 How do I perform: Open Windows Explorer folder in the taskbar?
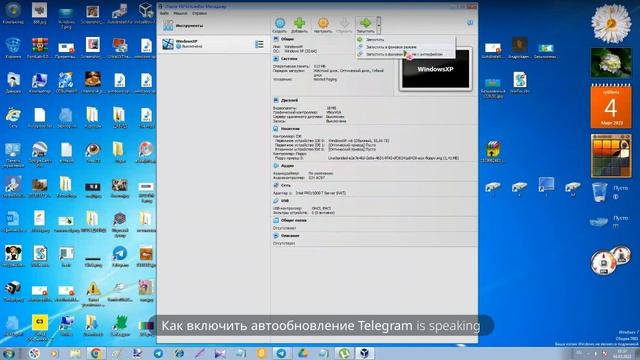[76, 353]
